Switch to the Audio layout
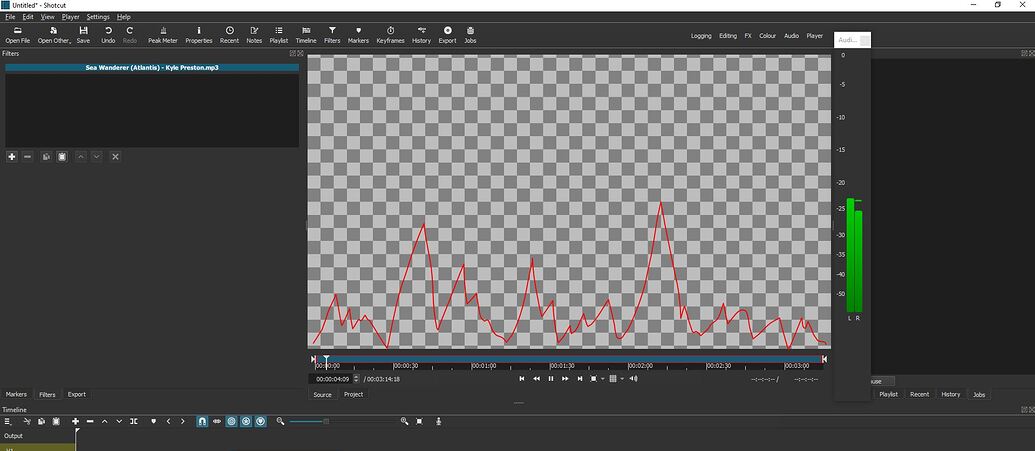This screenshot has width=1035, height=451. coord(791,36)
